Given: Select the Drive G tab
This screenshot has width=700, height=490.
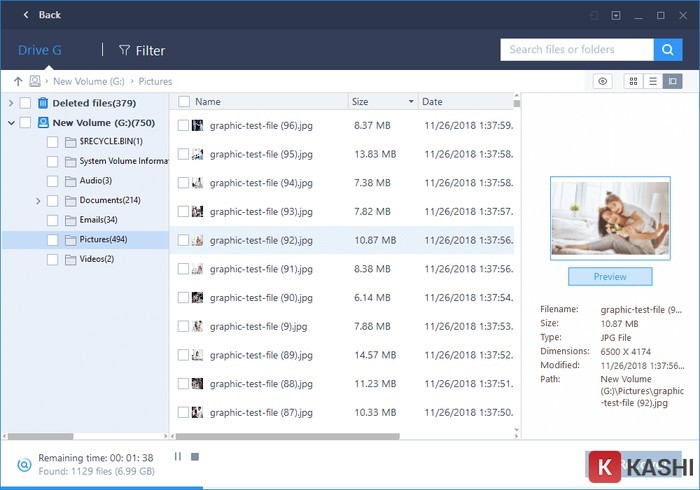Looking at the screenshot, I should [x=40, y=50].
